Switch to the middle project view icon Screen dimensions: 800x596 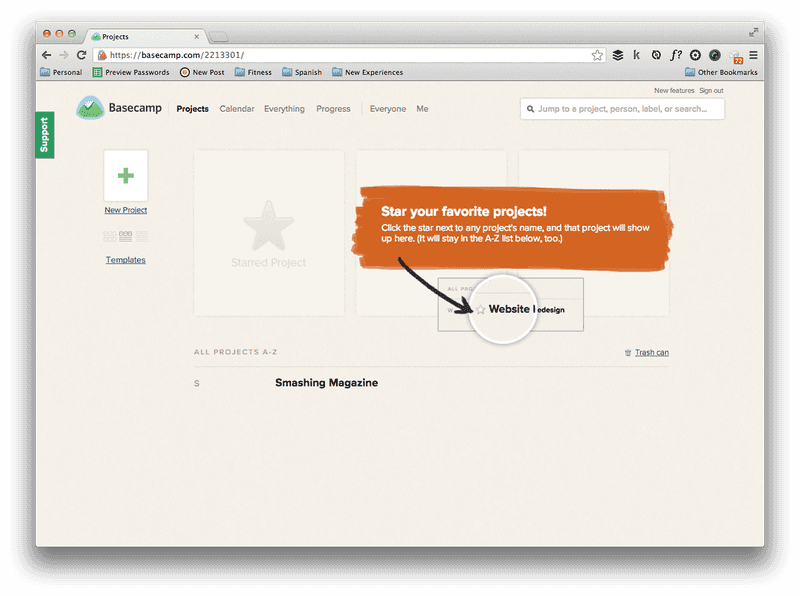pos(126,236)
